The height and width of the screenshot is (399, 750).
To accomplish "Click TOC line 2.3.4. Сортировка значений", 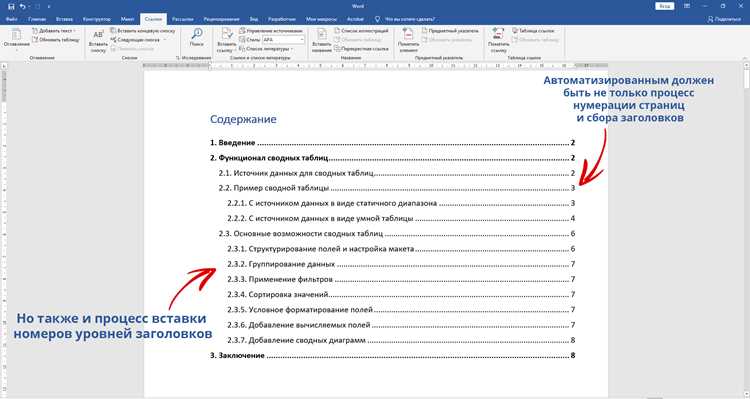I will tap(401, 295).
